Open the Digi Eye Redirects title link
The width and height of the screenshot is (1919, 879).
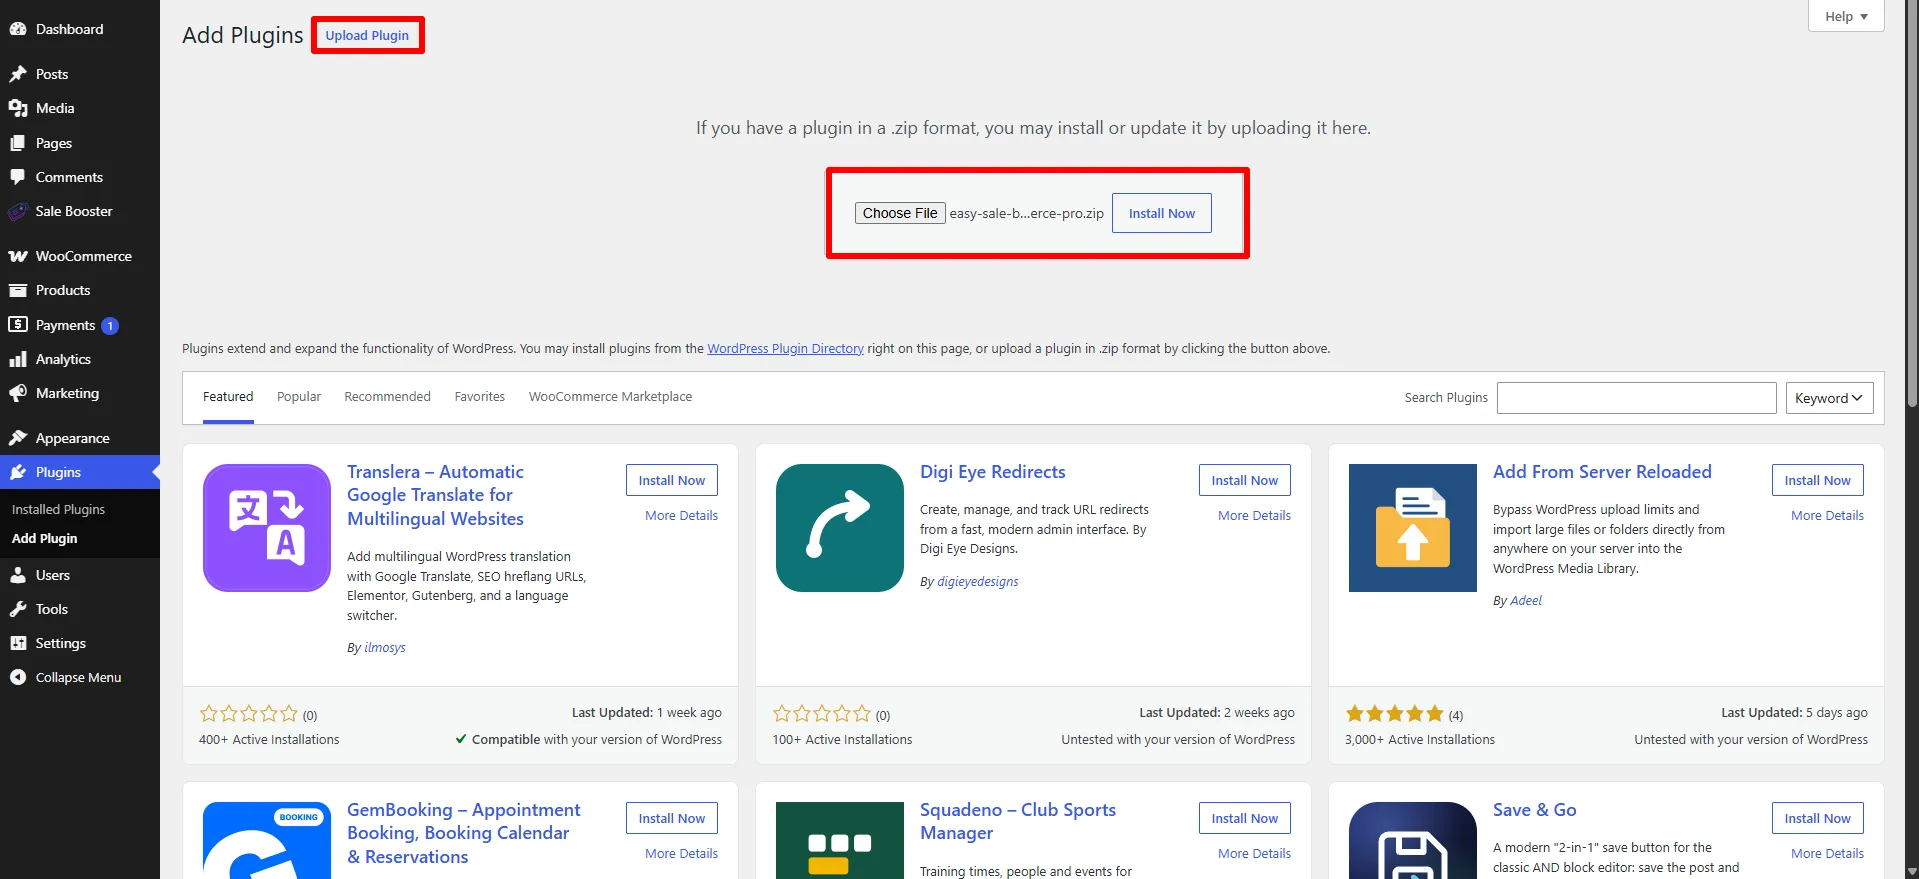click(993, 472)
